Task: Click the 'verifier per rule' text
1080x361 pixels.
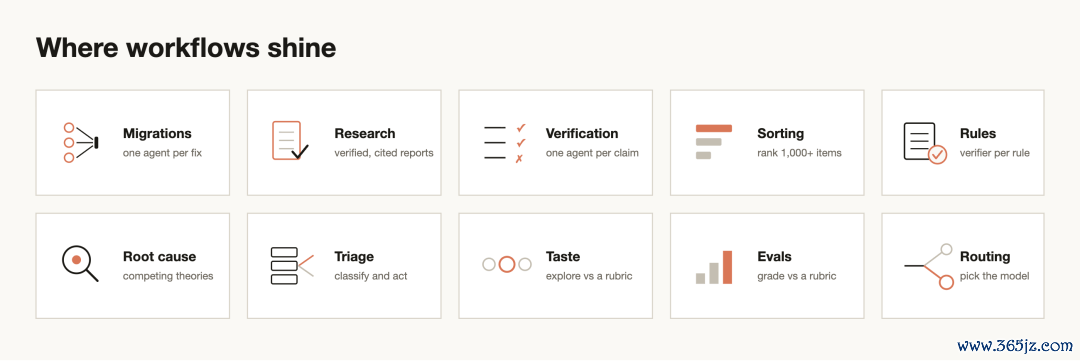Action: (x=995, y=153)
